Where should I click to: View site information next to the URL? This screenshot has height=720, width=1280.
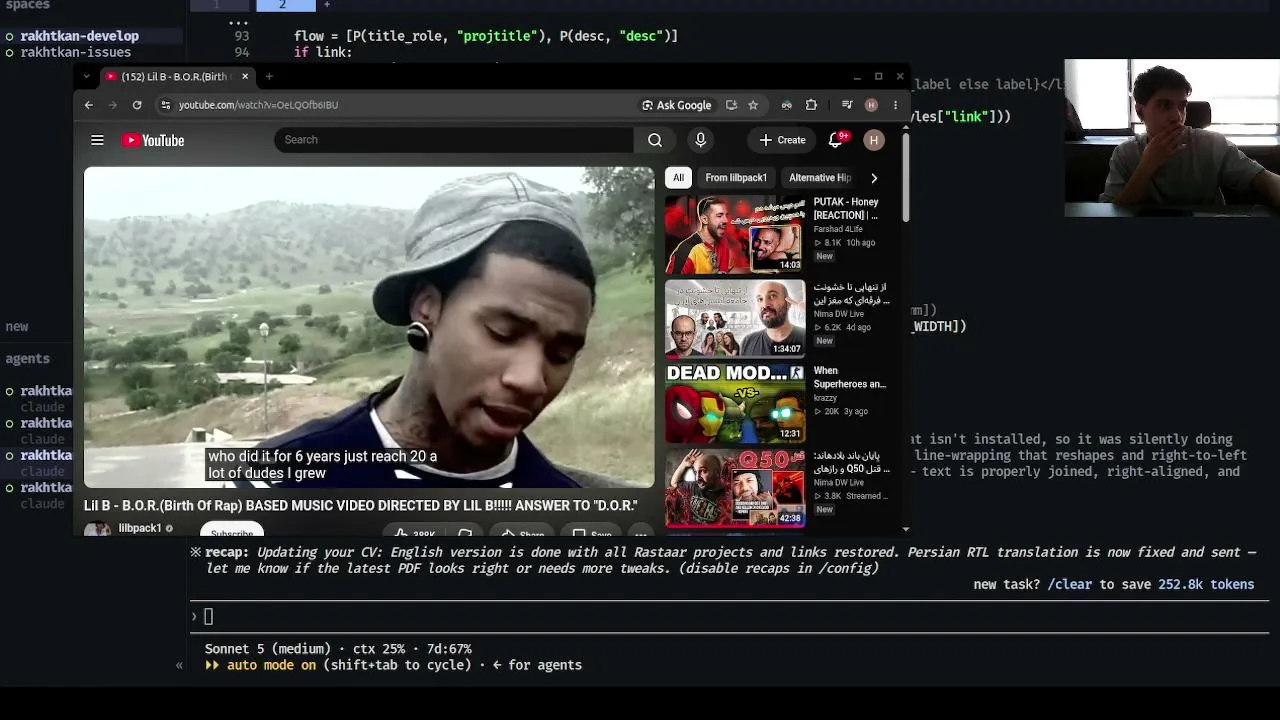166,105
